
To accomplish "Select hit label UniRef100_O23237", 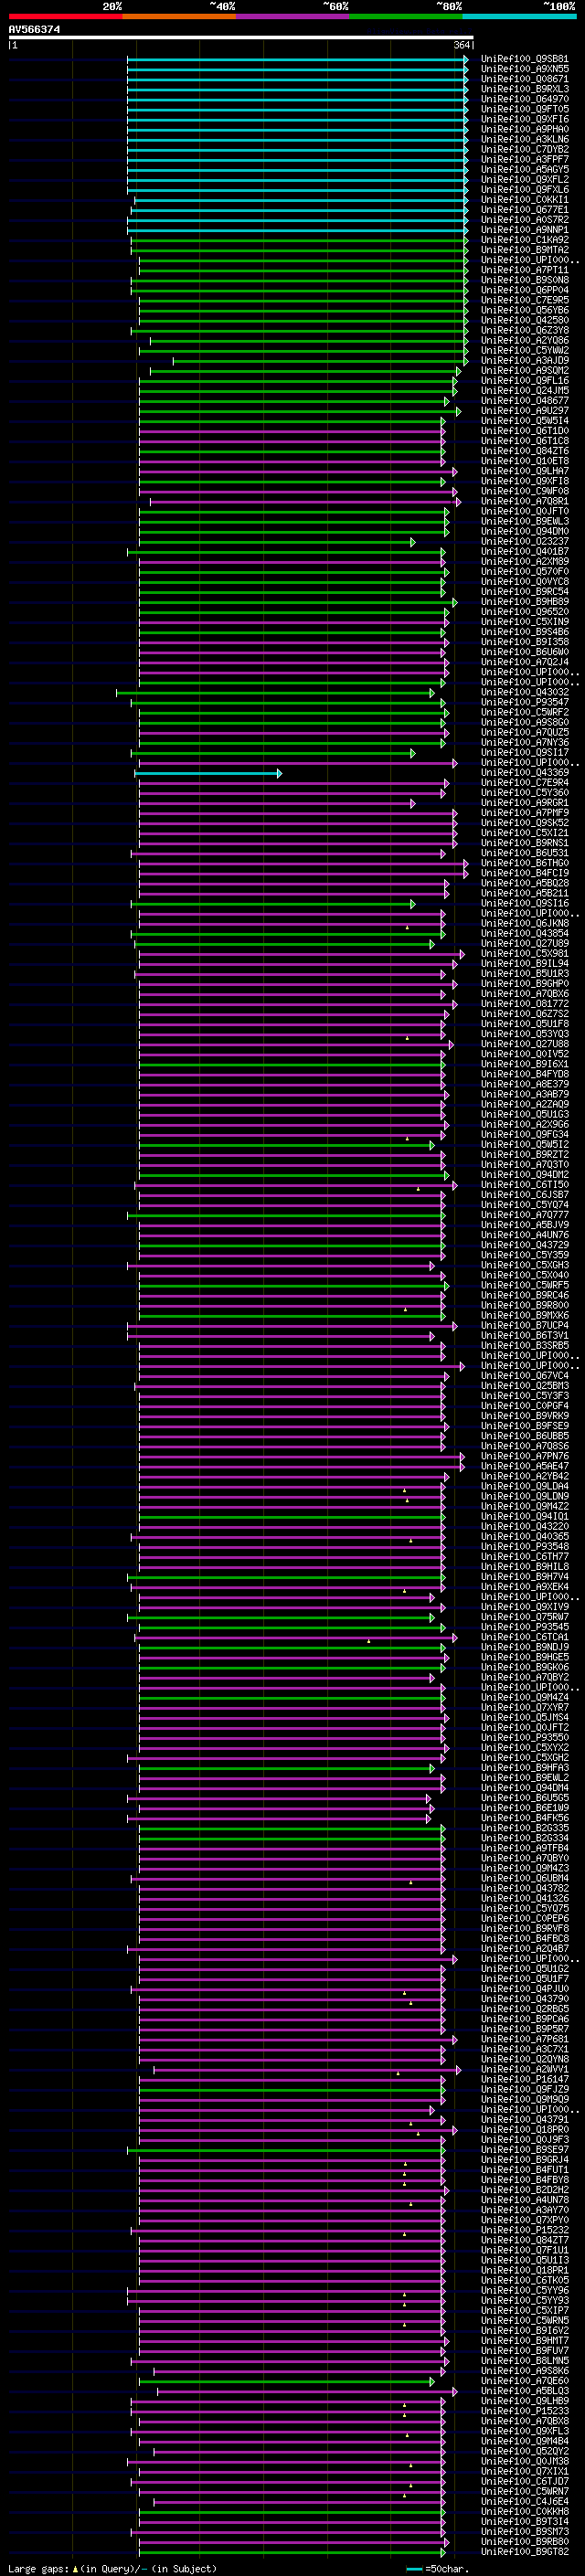I will [x=525, y=542].
